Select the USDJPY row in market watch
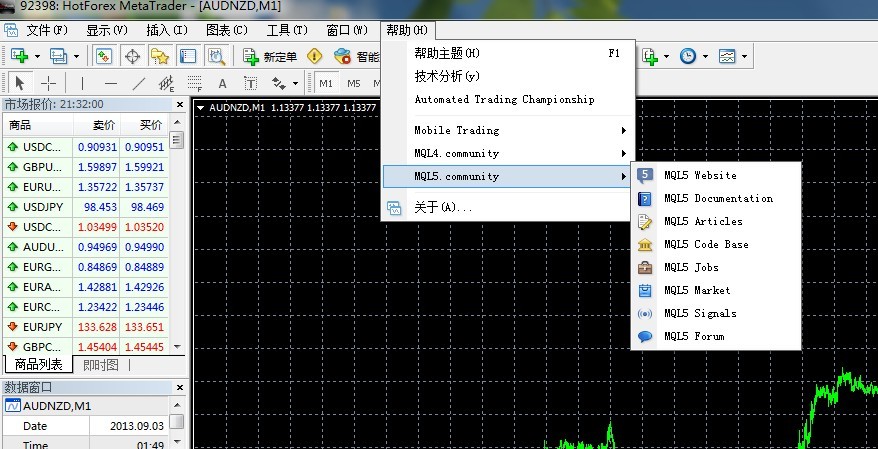Viewport: 878px width, 449px height. [86, 207]
